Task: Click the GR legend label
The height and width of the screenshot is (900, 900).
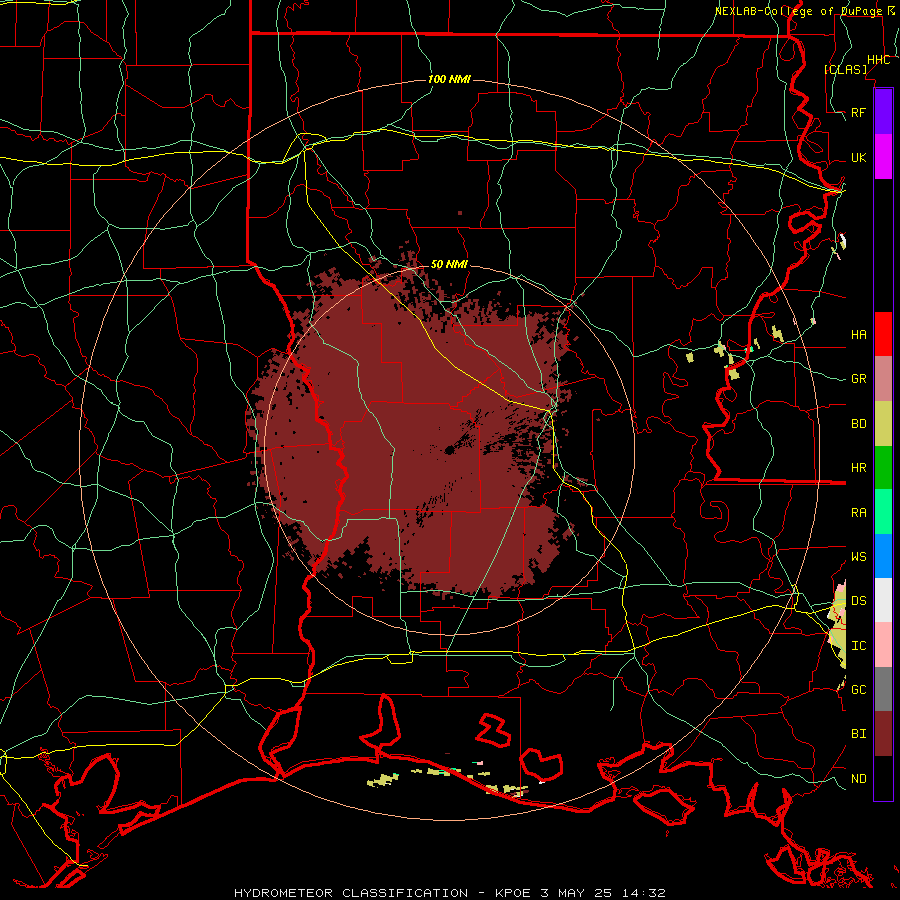Action: point(859,379)
